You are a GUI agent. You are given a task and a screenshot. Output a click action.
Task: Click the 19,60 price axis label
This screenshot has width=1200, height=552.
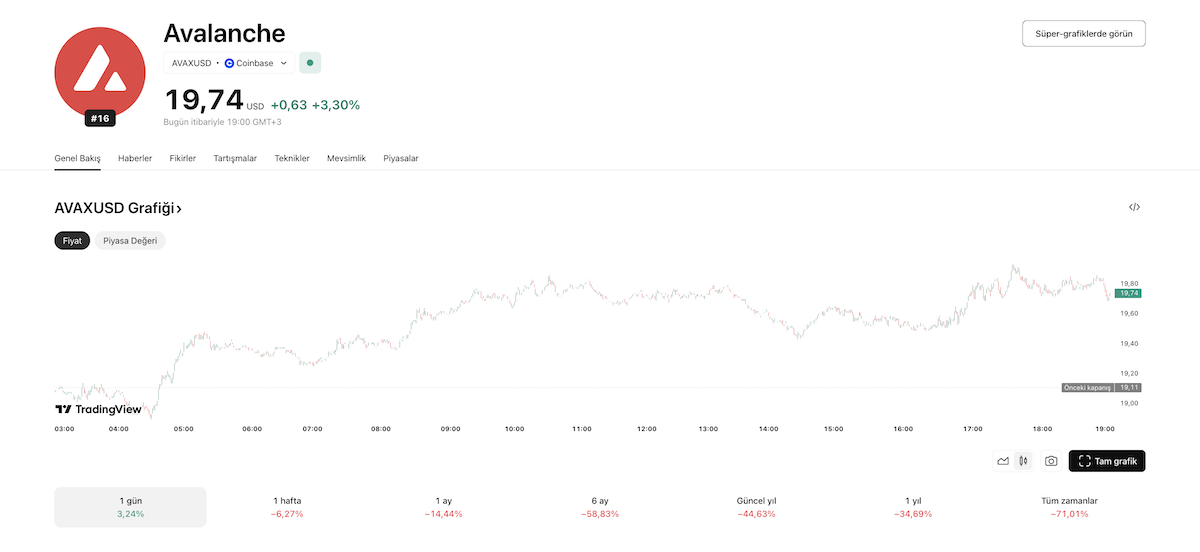tap(1130, 313)
